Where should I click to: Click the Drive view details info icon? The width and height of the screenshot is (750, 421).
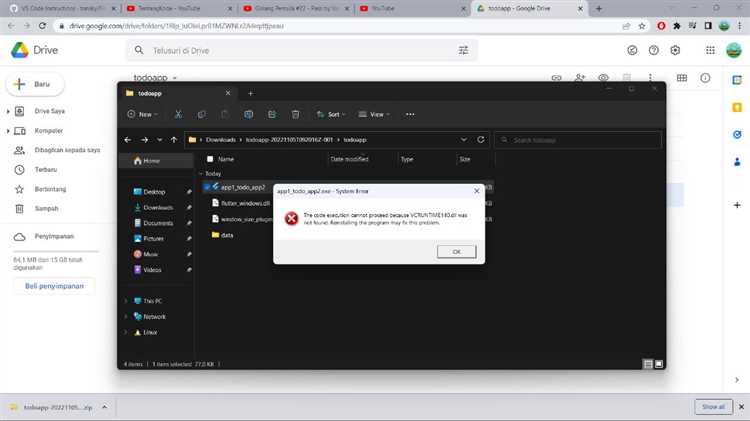click(x=705, y=78)
